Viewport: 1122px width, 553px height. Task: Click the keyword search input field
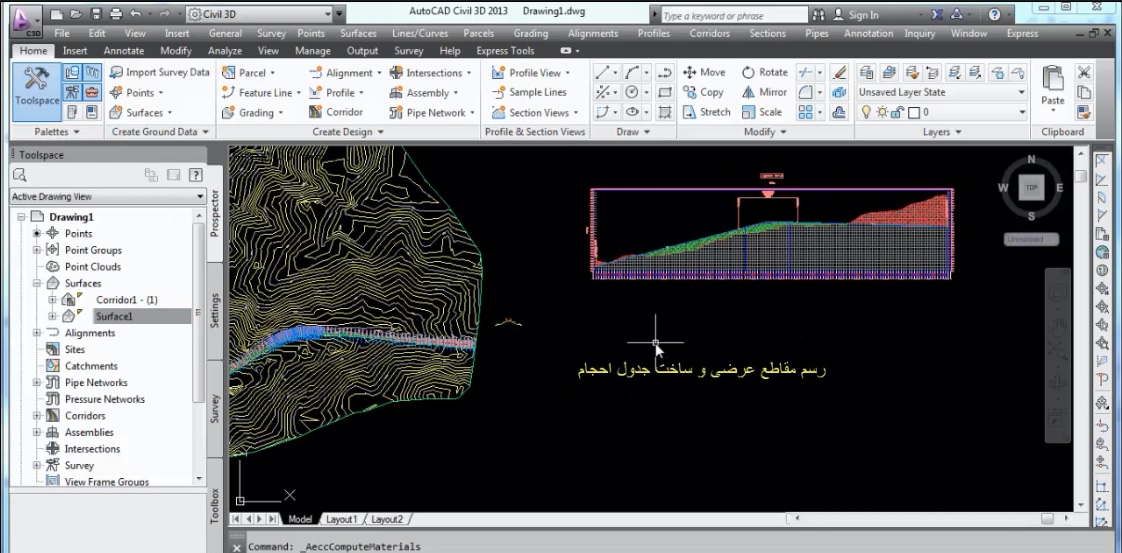click(x=733, y=15)
